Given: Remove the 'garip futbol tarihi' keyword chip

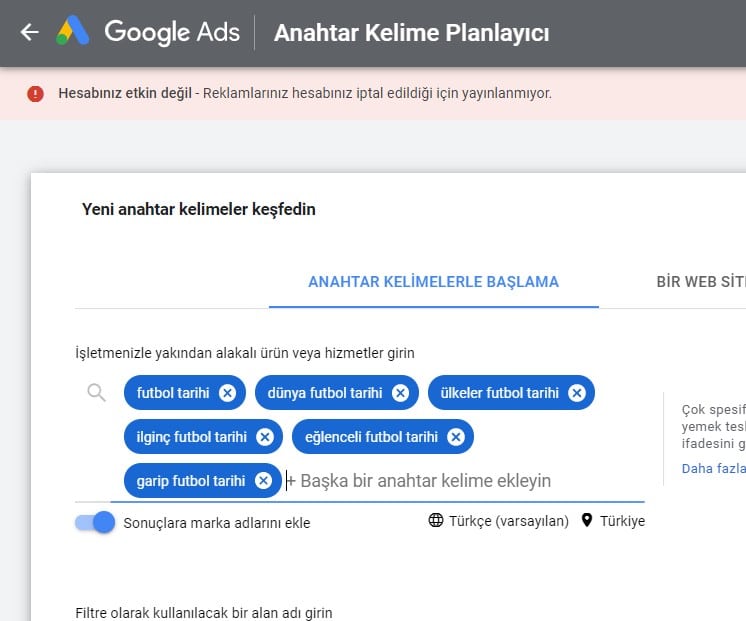Looking at the screenshot, I should pyautogui.click(x=263, y=481).
